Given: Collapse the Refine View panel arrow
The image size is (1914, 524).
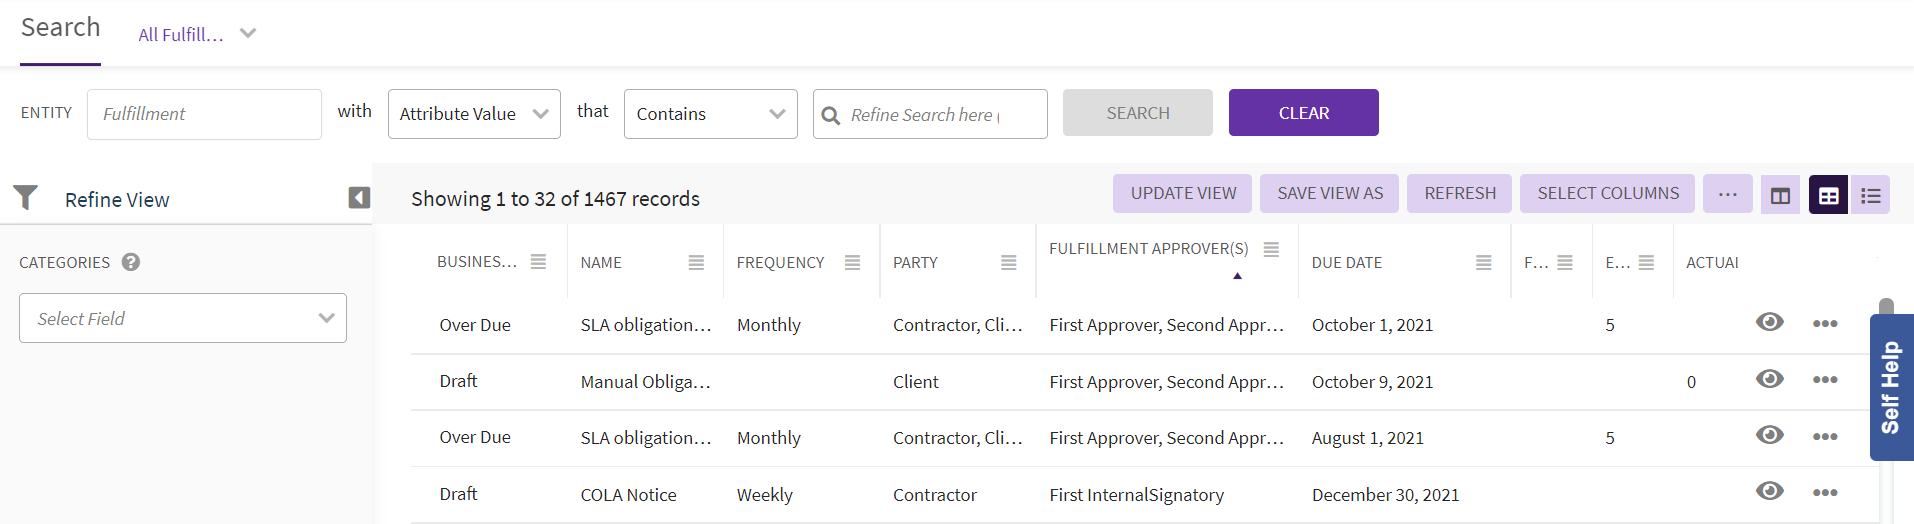Looking at the screenshot, I should click(x=359, y=198).
